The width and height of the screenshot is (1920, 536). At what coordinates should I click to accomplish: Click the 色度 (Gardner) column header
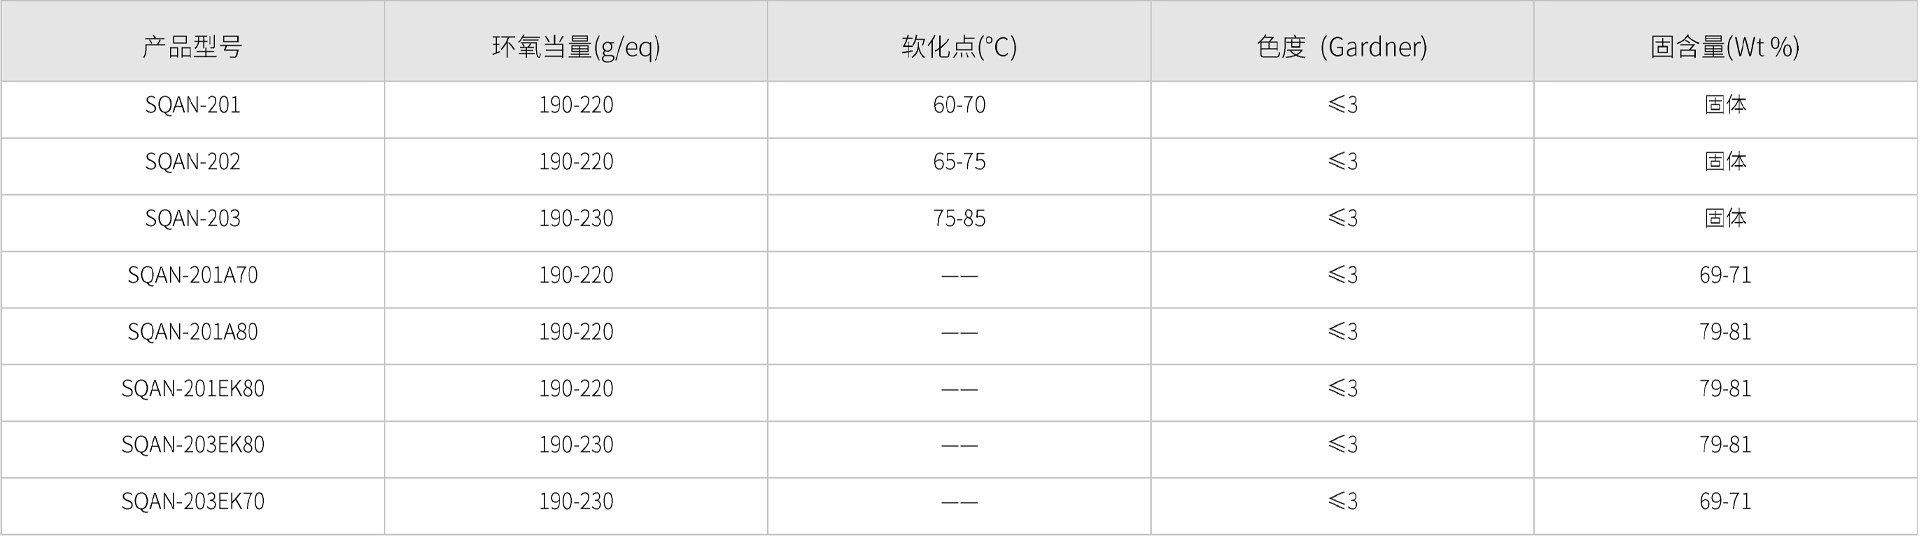[1342, 46]
